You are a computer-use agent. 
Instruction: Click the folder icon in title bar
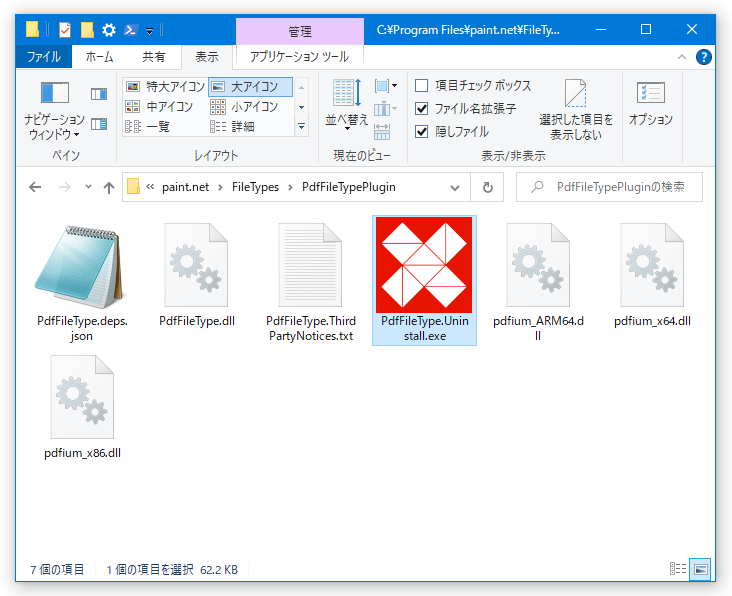tap(32, 29)
